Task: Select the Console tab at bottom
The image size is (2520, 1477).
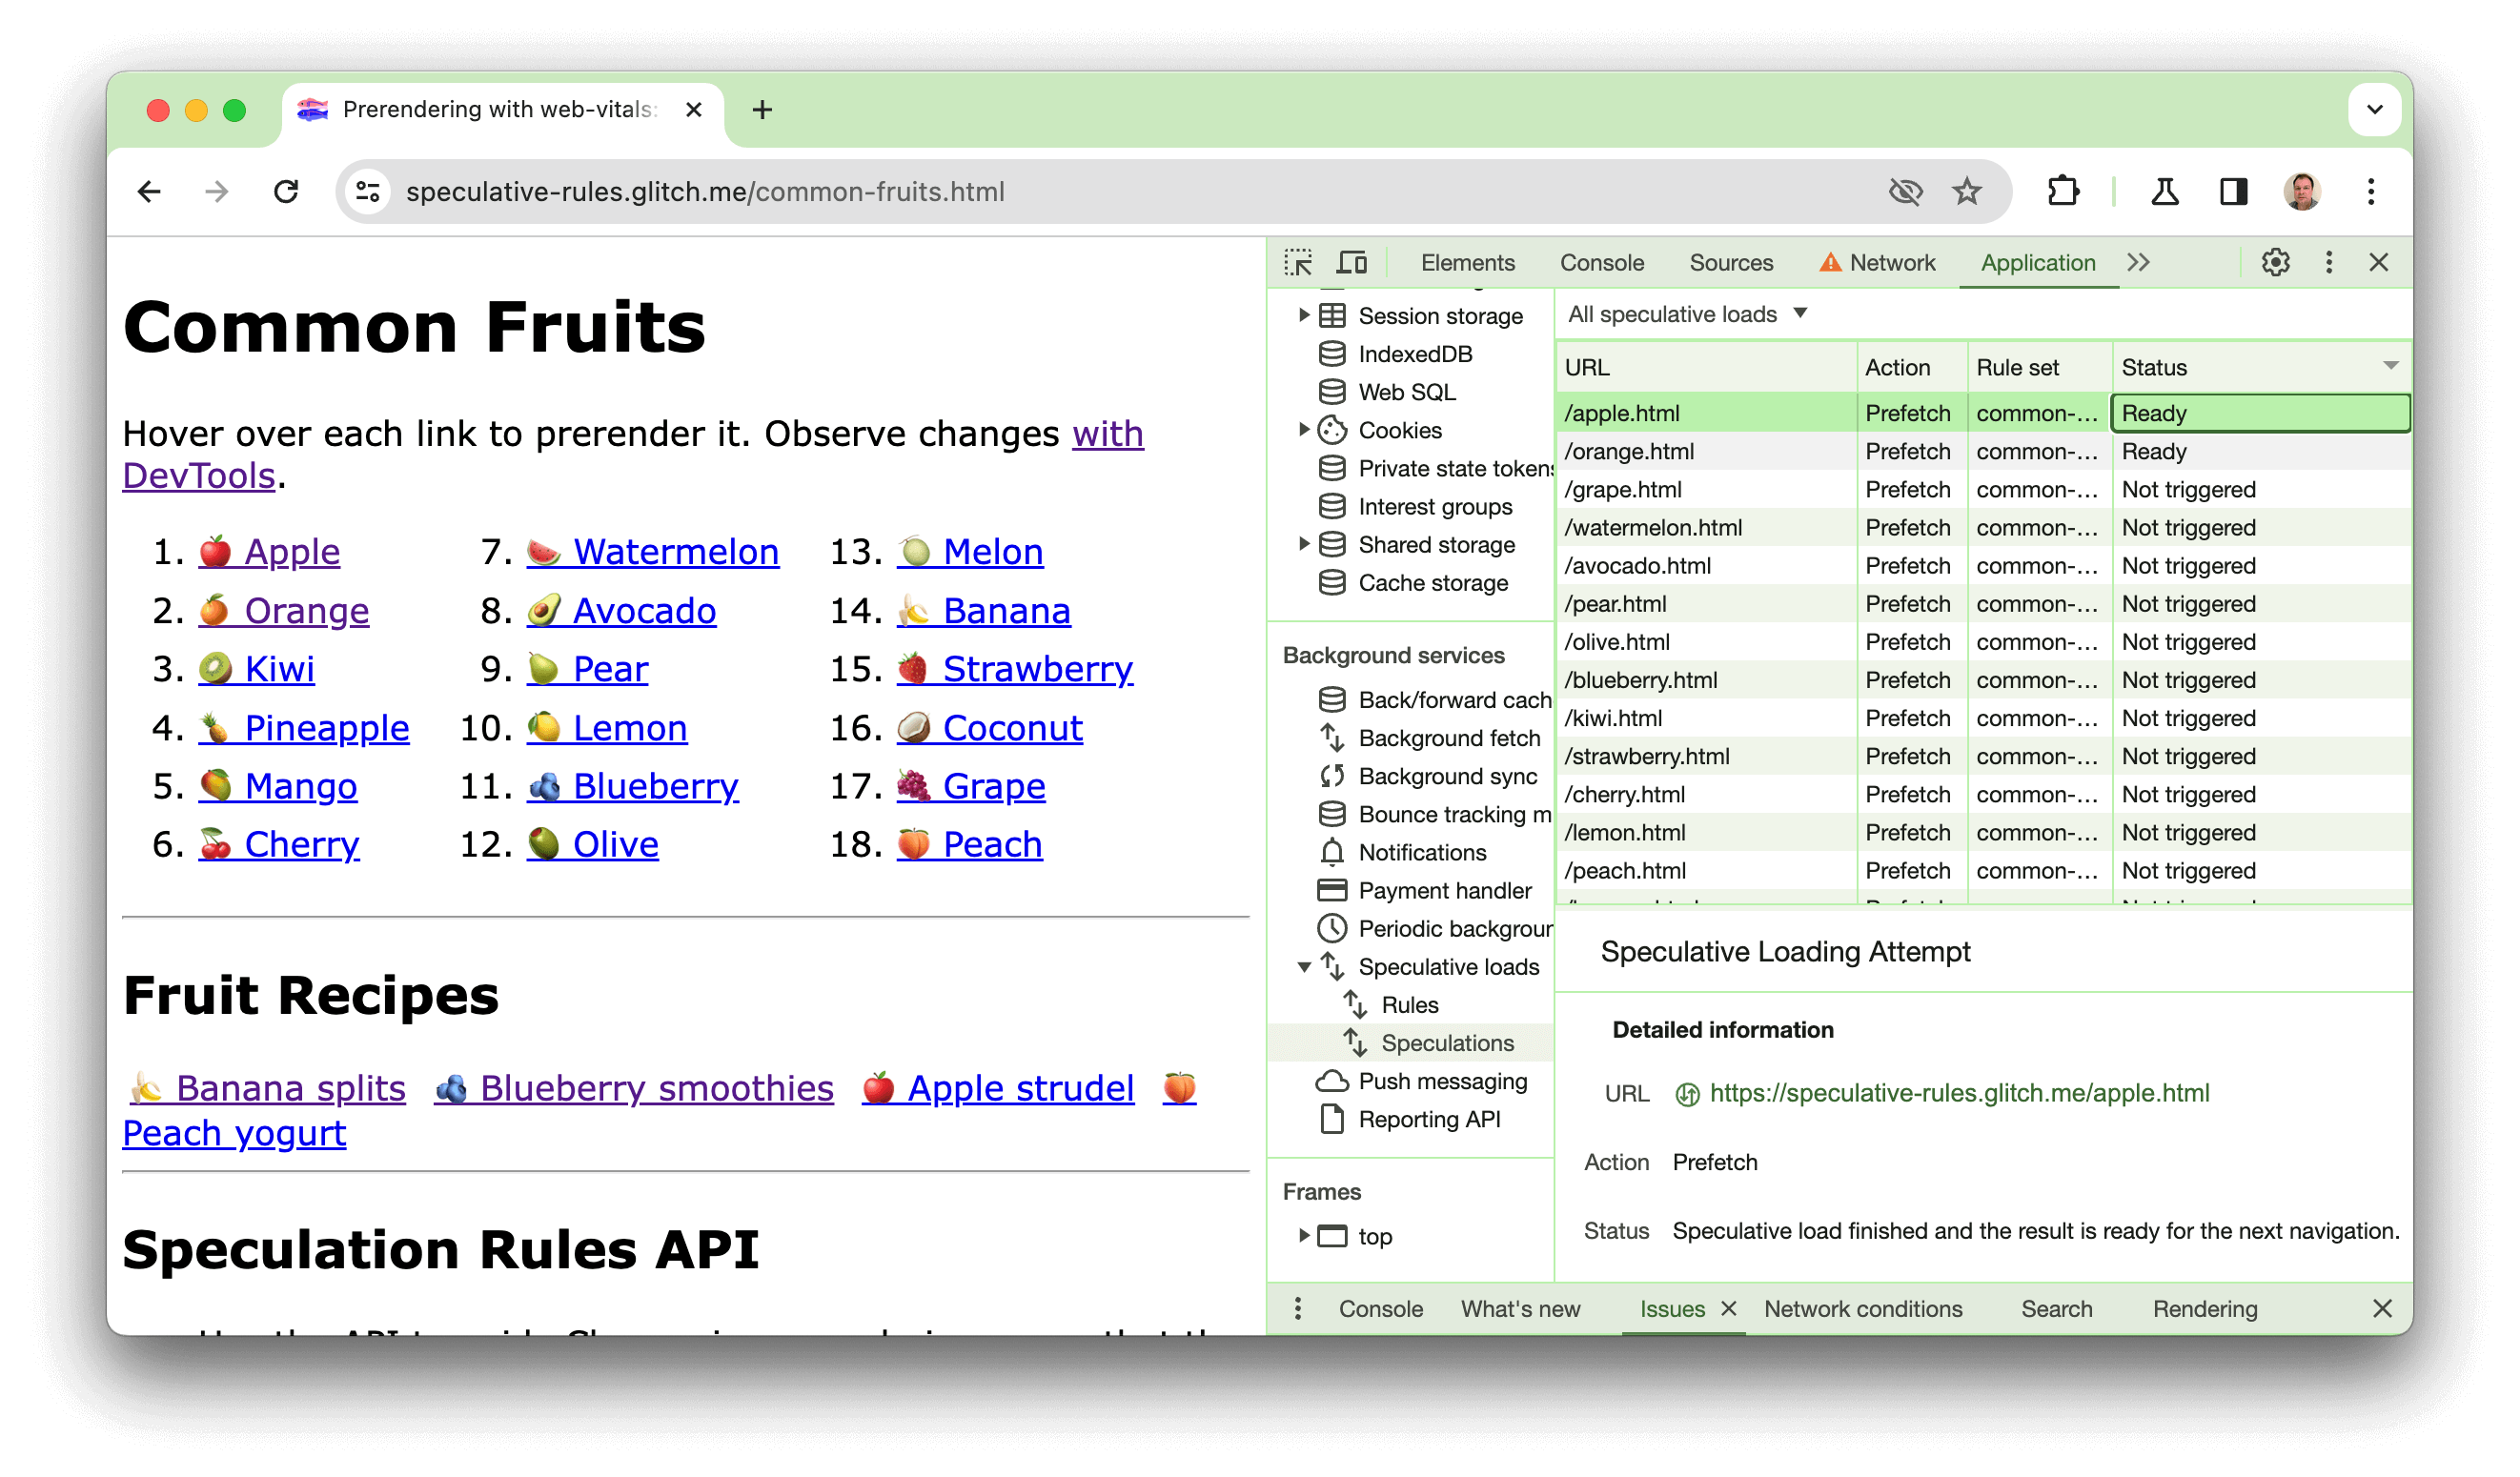Action: coord(1377,1308)
